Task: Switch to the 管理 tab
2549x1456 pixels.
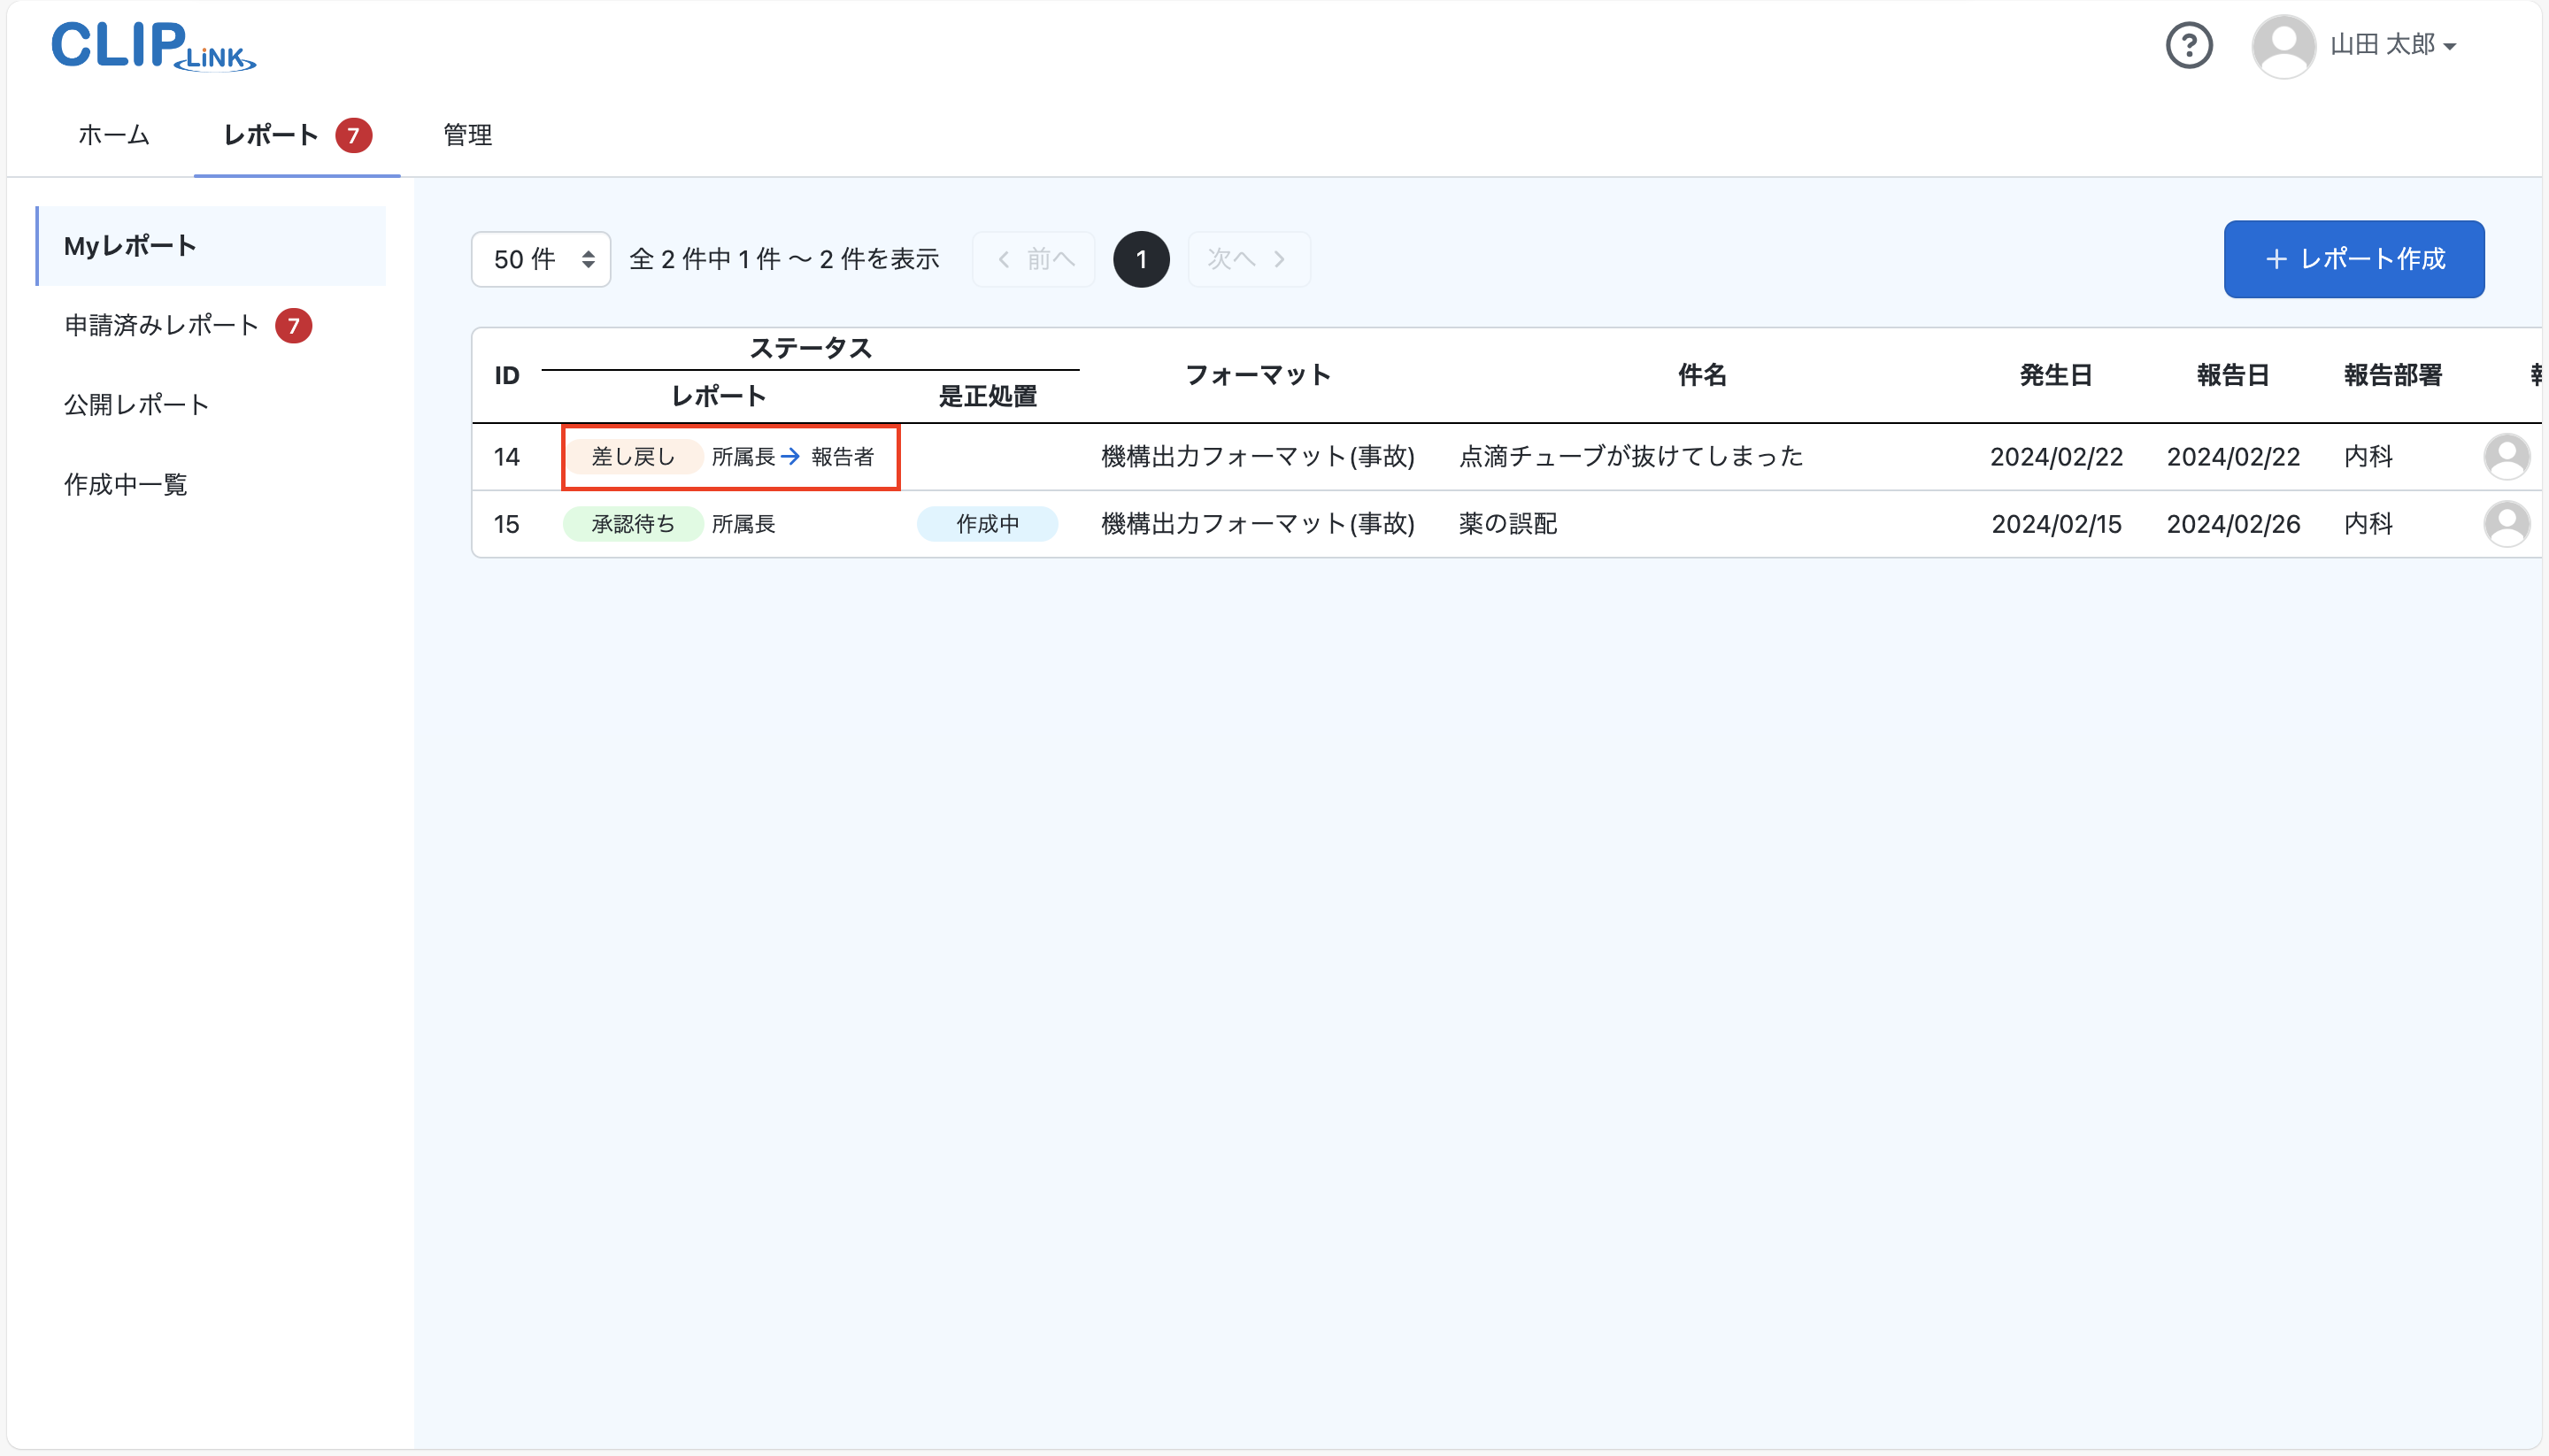Action: [466, 136]
